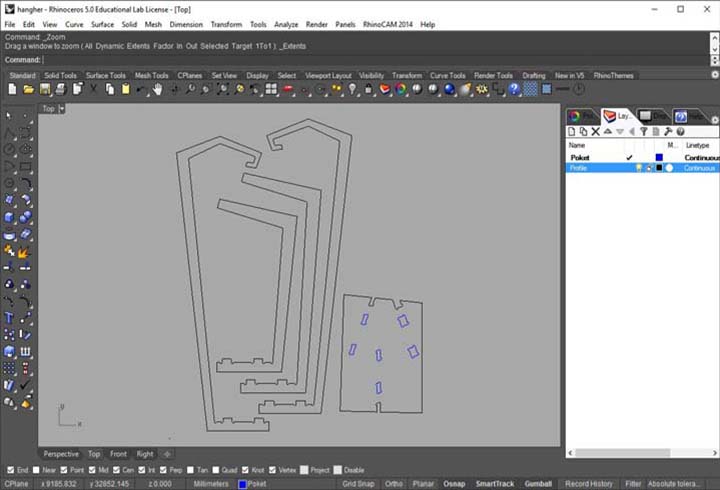Click the Box solid tool in sidebar
This screenshot has width=720, height=490.
9,217
